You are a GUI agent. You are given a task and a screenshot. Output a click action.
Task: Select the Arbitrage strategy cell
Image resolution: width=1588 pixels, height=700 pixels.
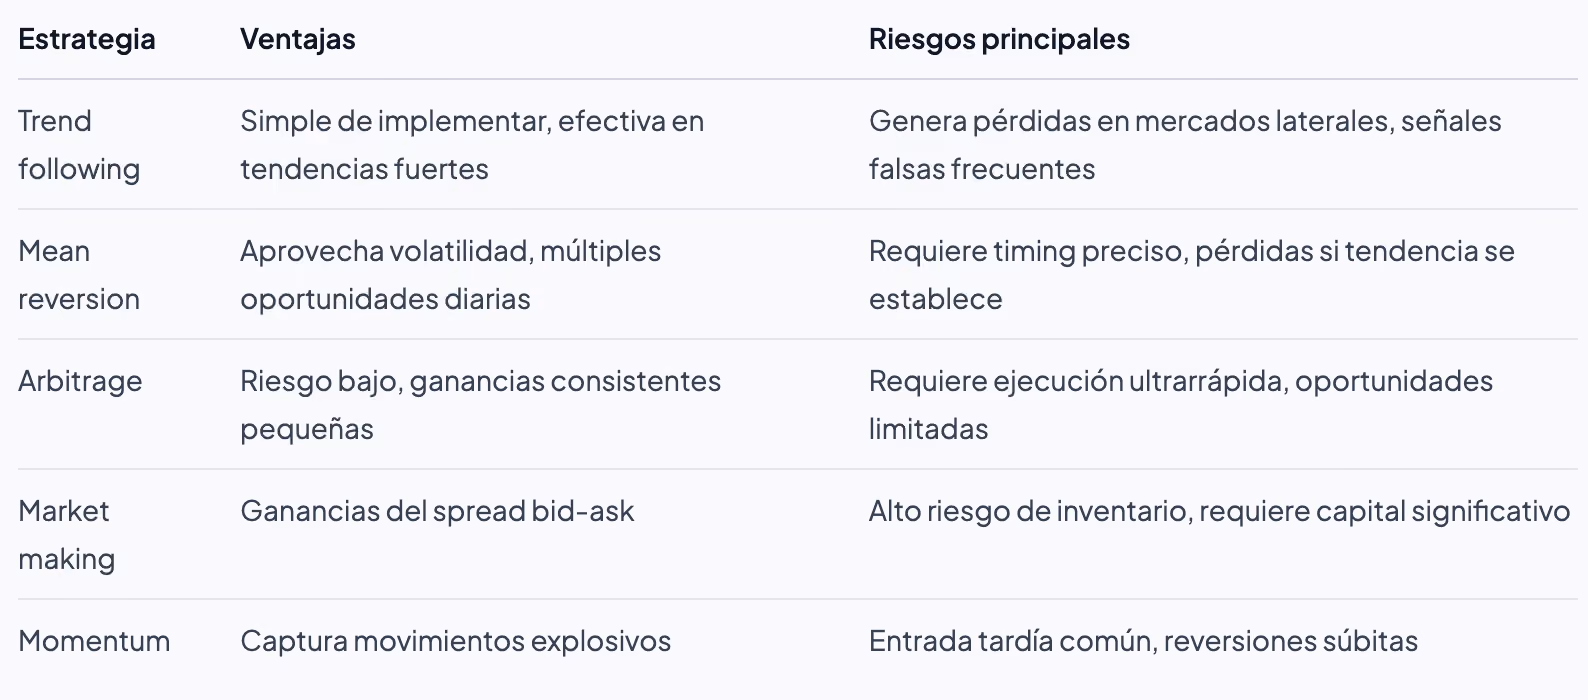coord(80,381)
